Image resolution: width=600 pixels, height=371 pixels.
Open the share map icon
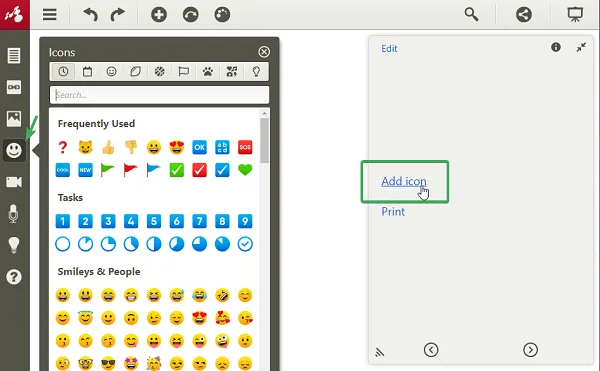(524, 15)
